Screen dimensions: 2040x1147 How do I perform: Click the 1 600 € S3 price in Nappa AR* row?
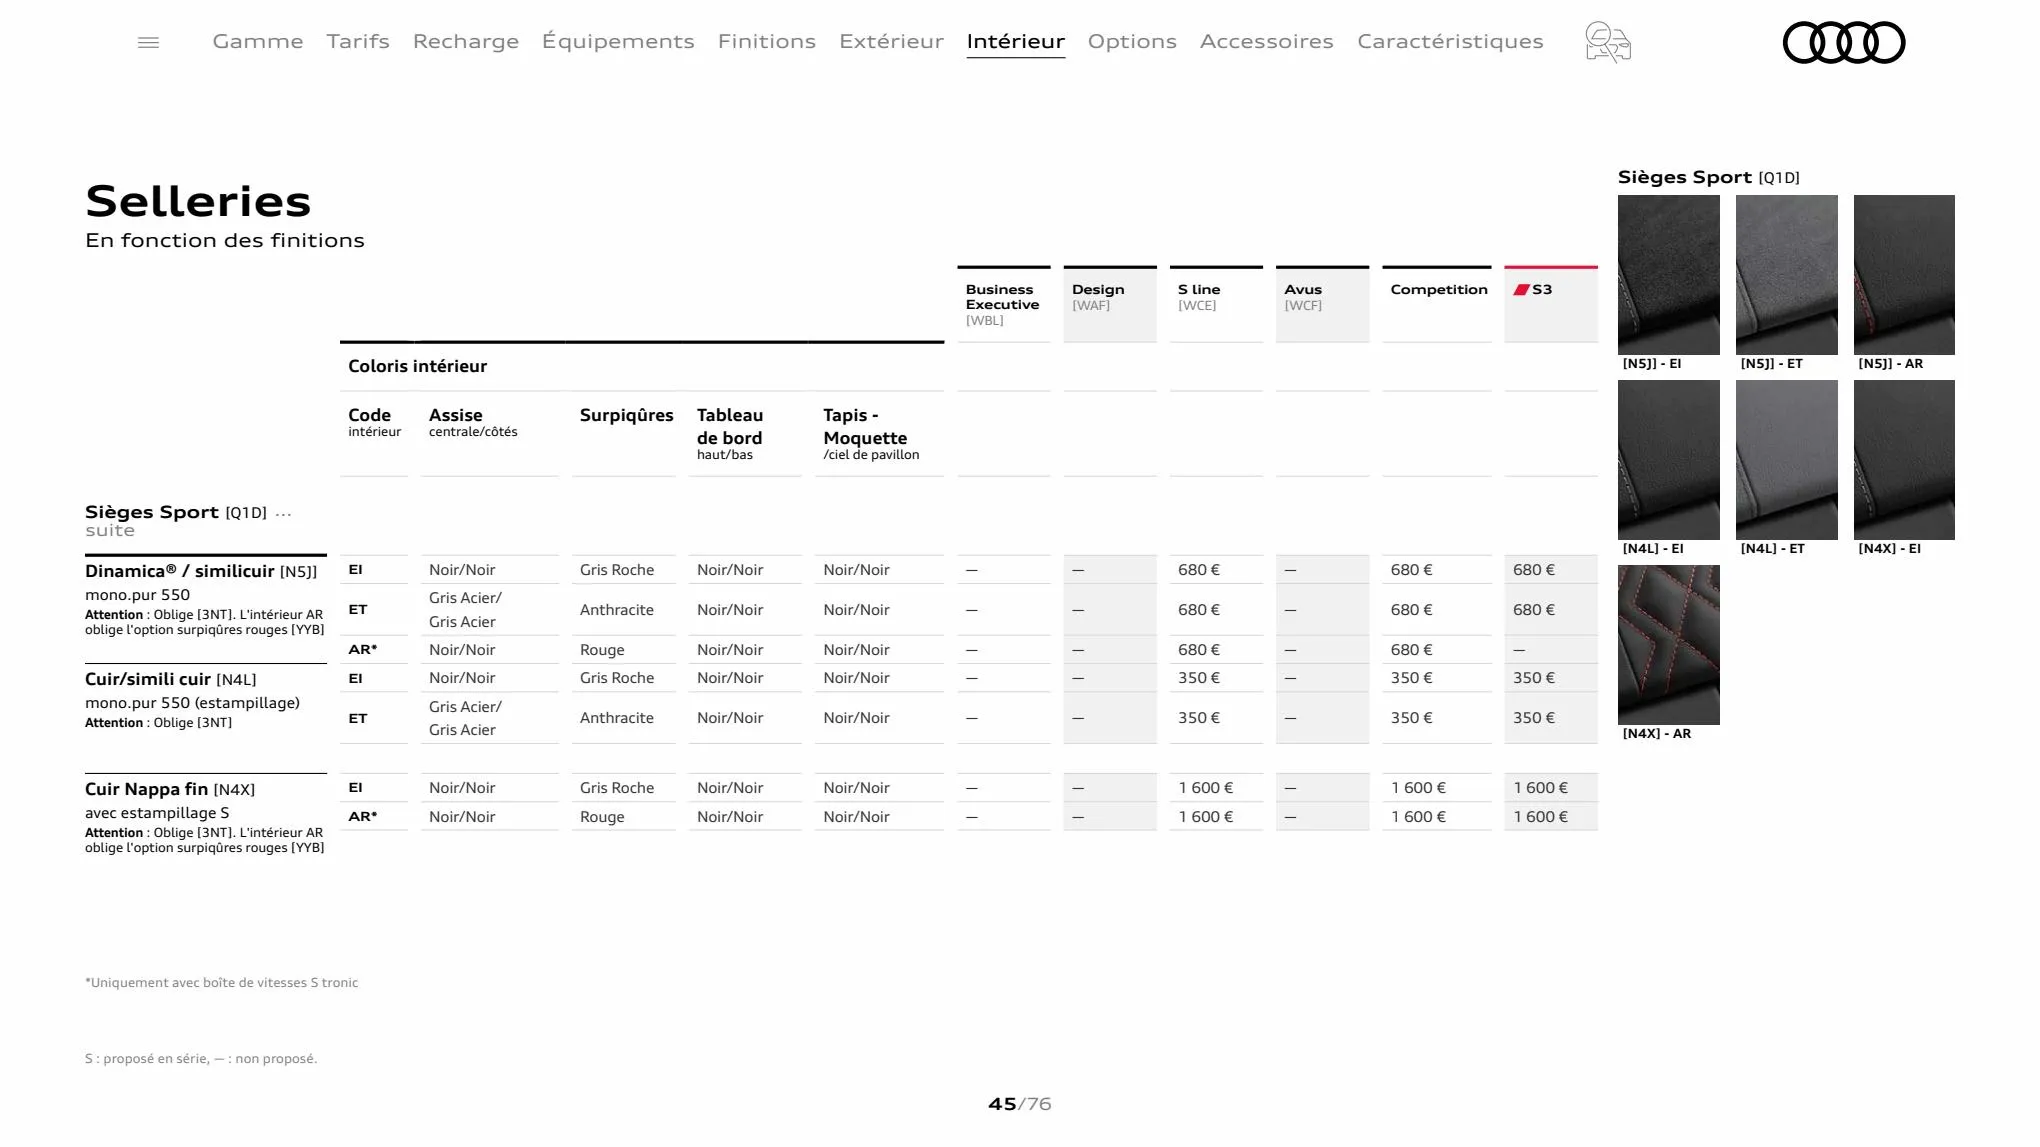[1540, 817]
